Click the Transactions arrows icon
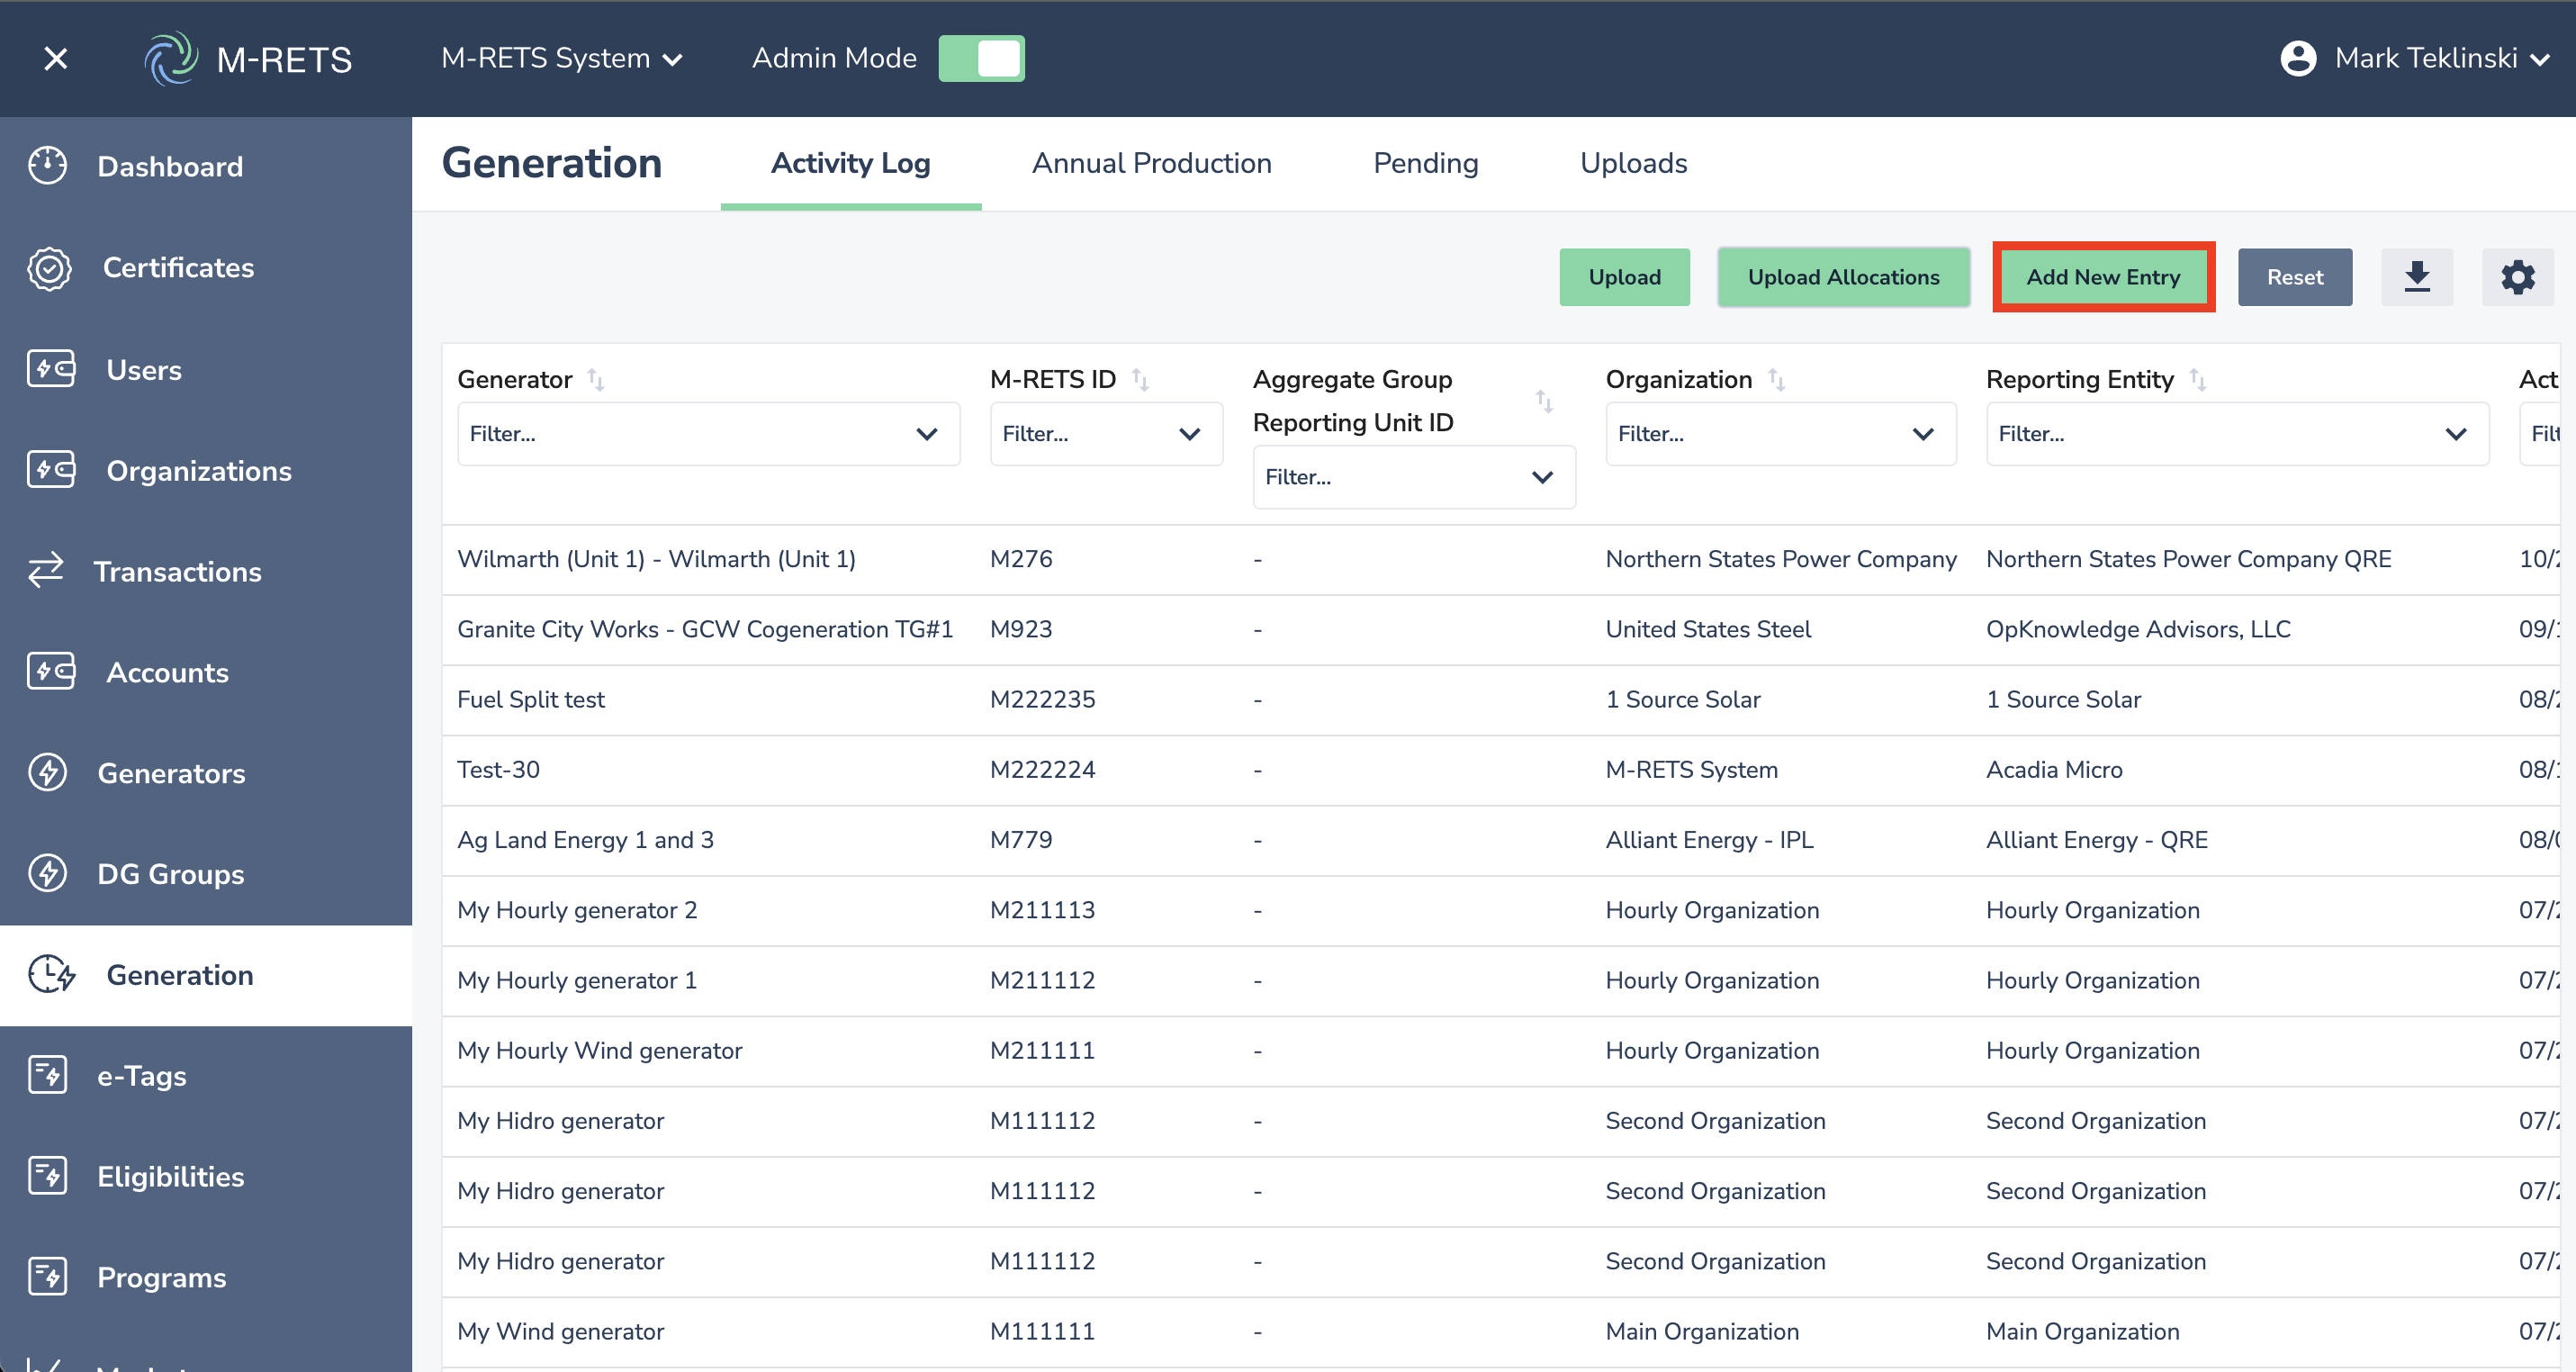Viewport: 2576px width, 1372px height. [46, 571]
